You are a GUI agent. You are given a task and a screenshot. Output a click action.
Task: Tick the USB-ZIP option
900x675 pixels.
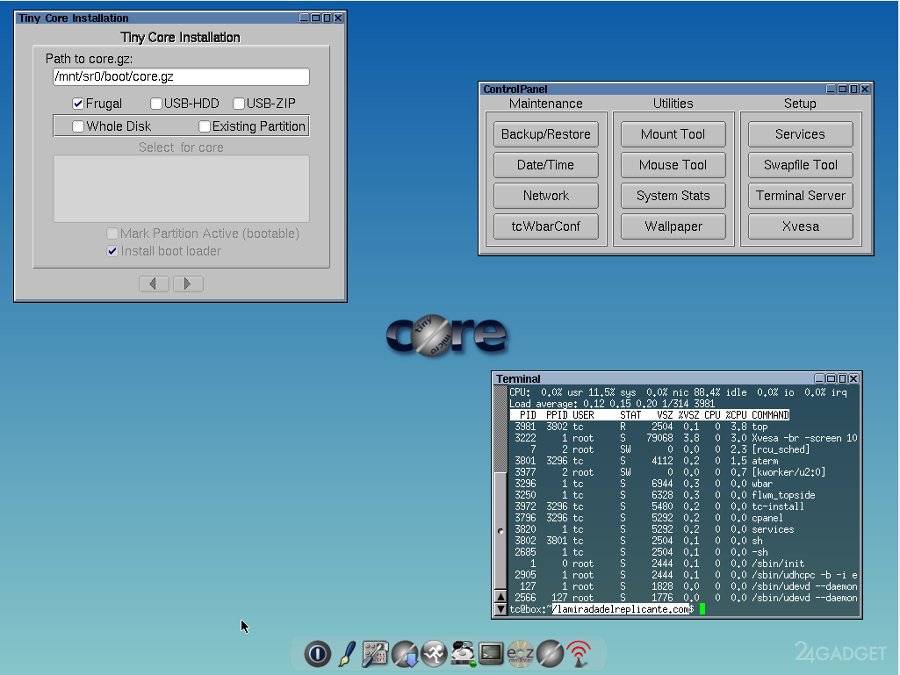tap(239, 103)
